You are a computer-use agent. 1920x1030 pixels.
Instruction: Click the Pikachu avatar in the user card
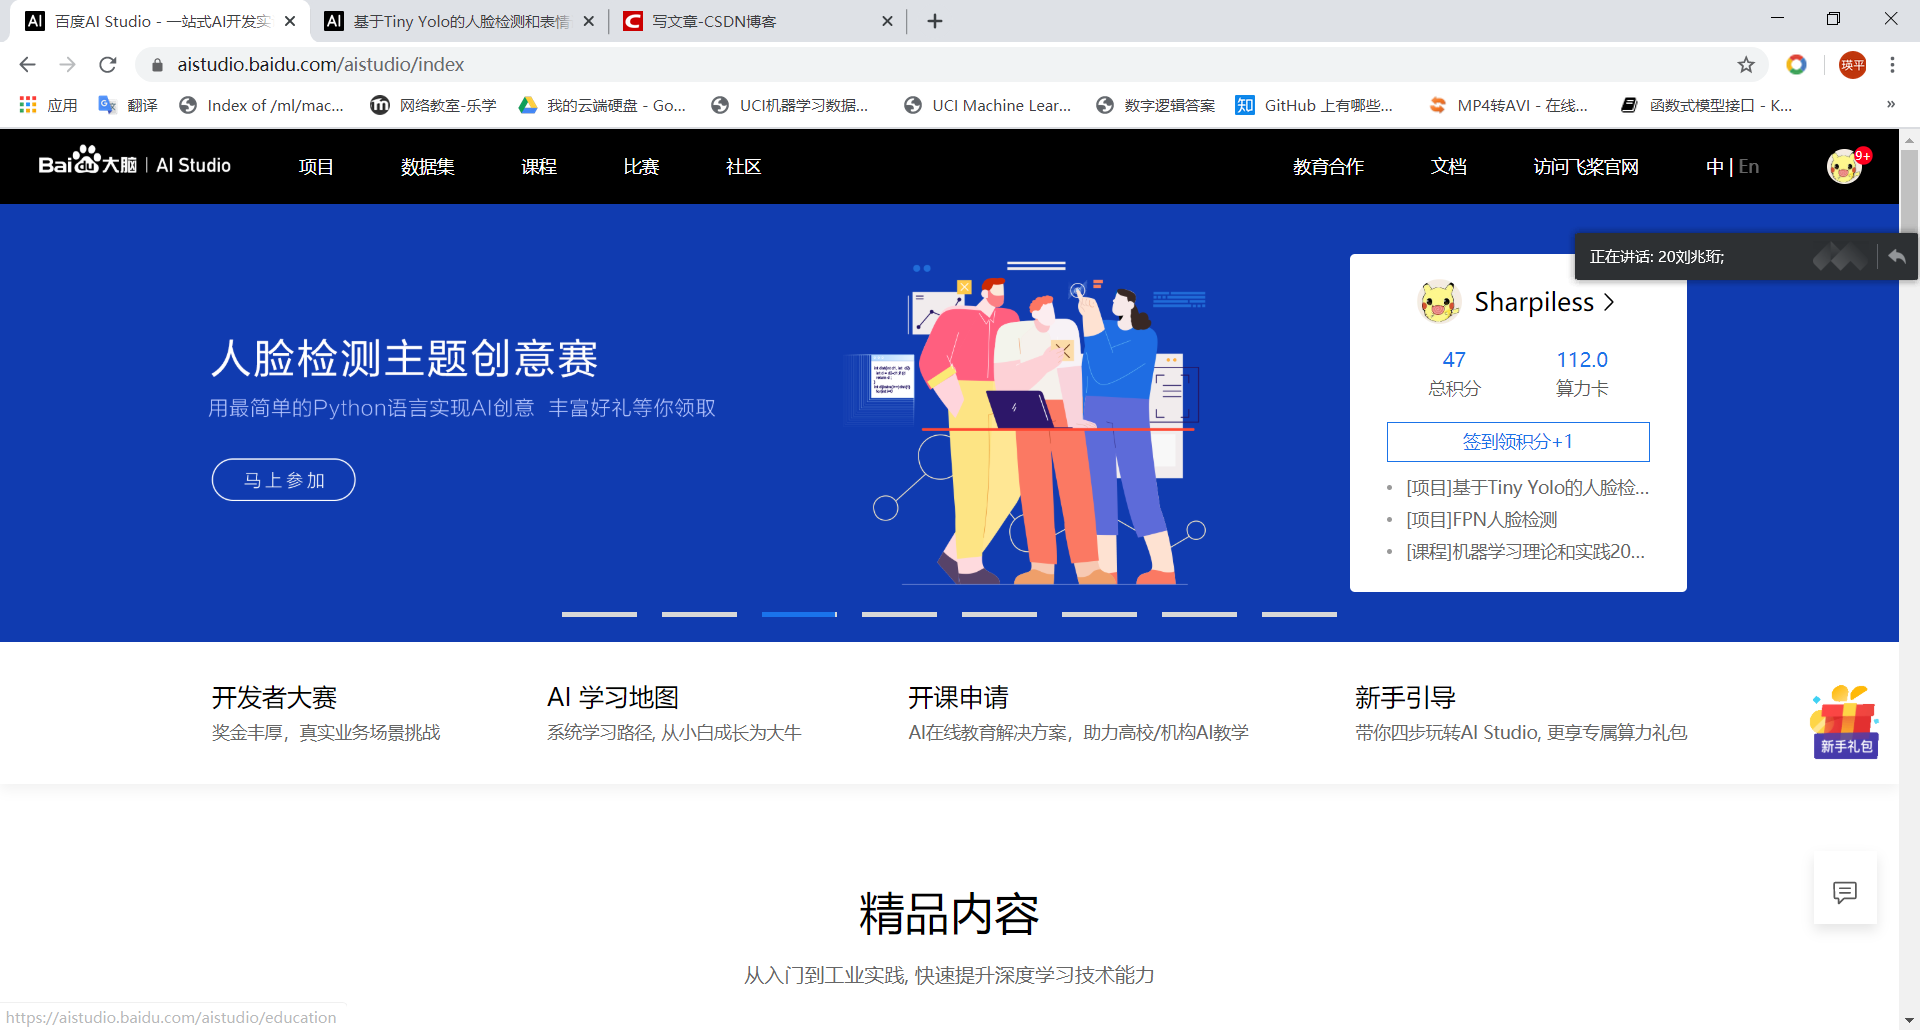click(1439, 302)
